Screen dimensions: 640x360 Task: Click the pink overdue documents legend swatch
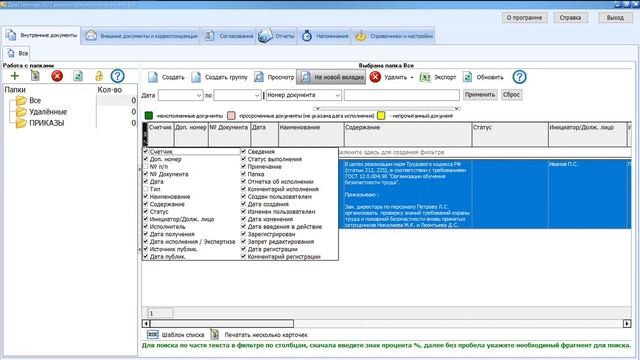coord(231,116)
